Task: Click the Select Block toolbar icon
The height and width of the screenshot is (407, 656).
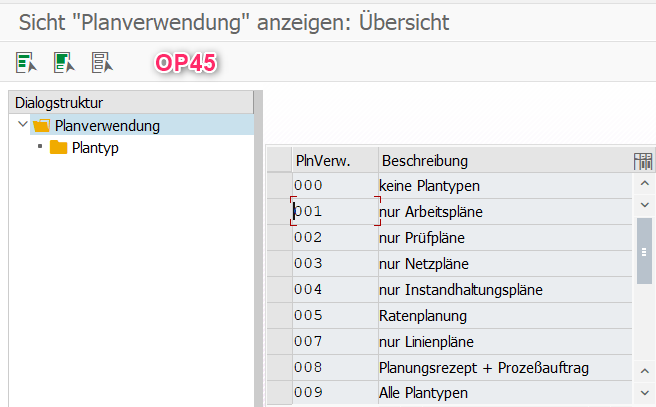Action: (x=64, y=62)
